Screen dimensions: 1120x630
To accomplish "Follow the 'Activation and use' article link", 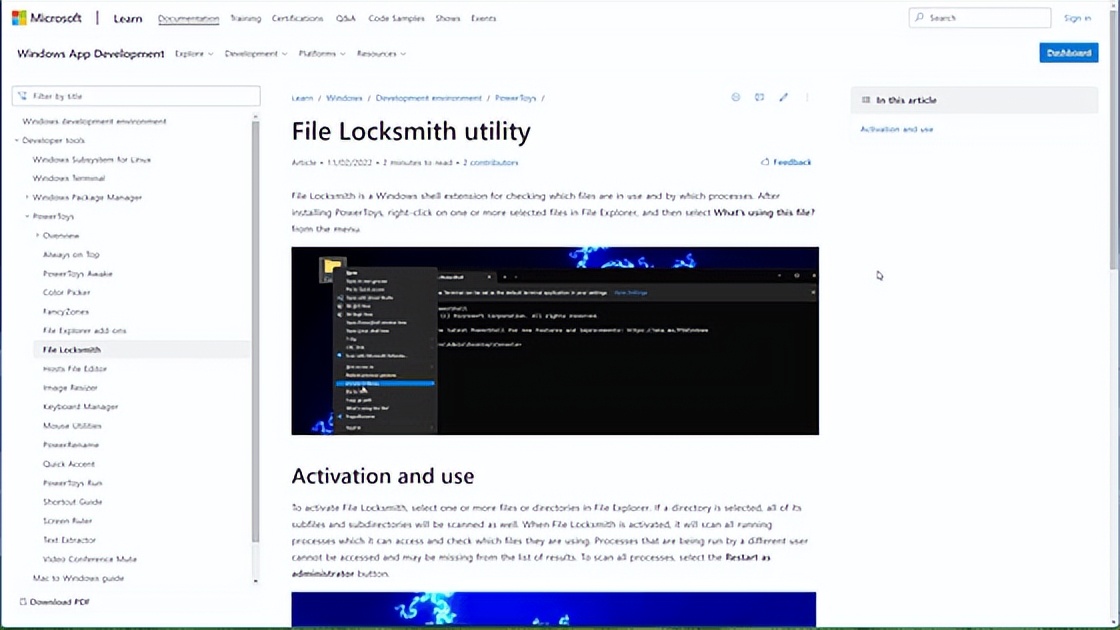I will click(896, 129).
